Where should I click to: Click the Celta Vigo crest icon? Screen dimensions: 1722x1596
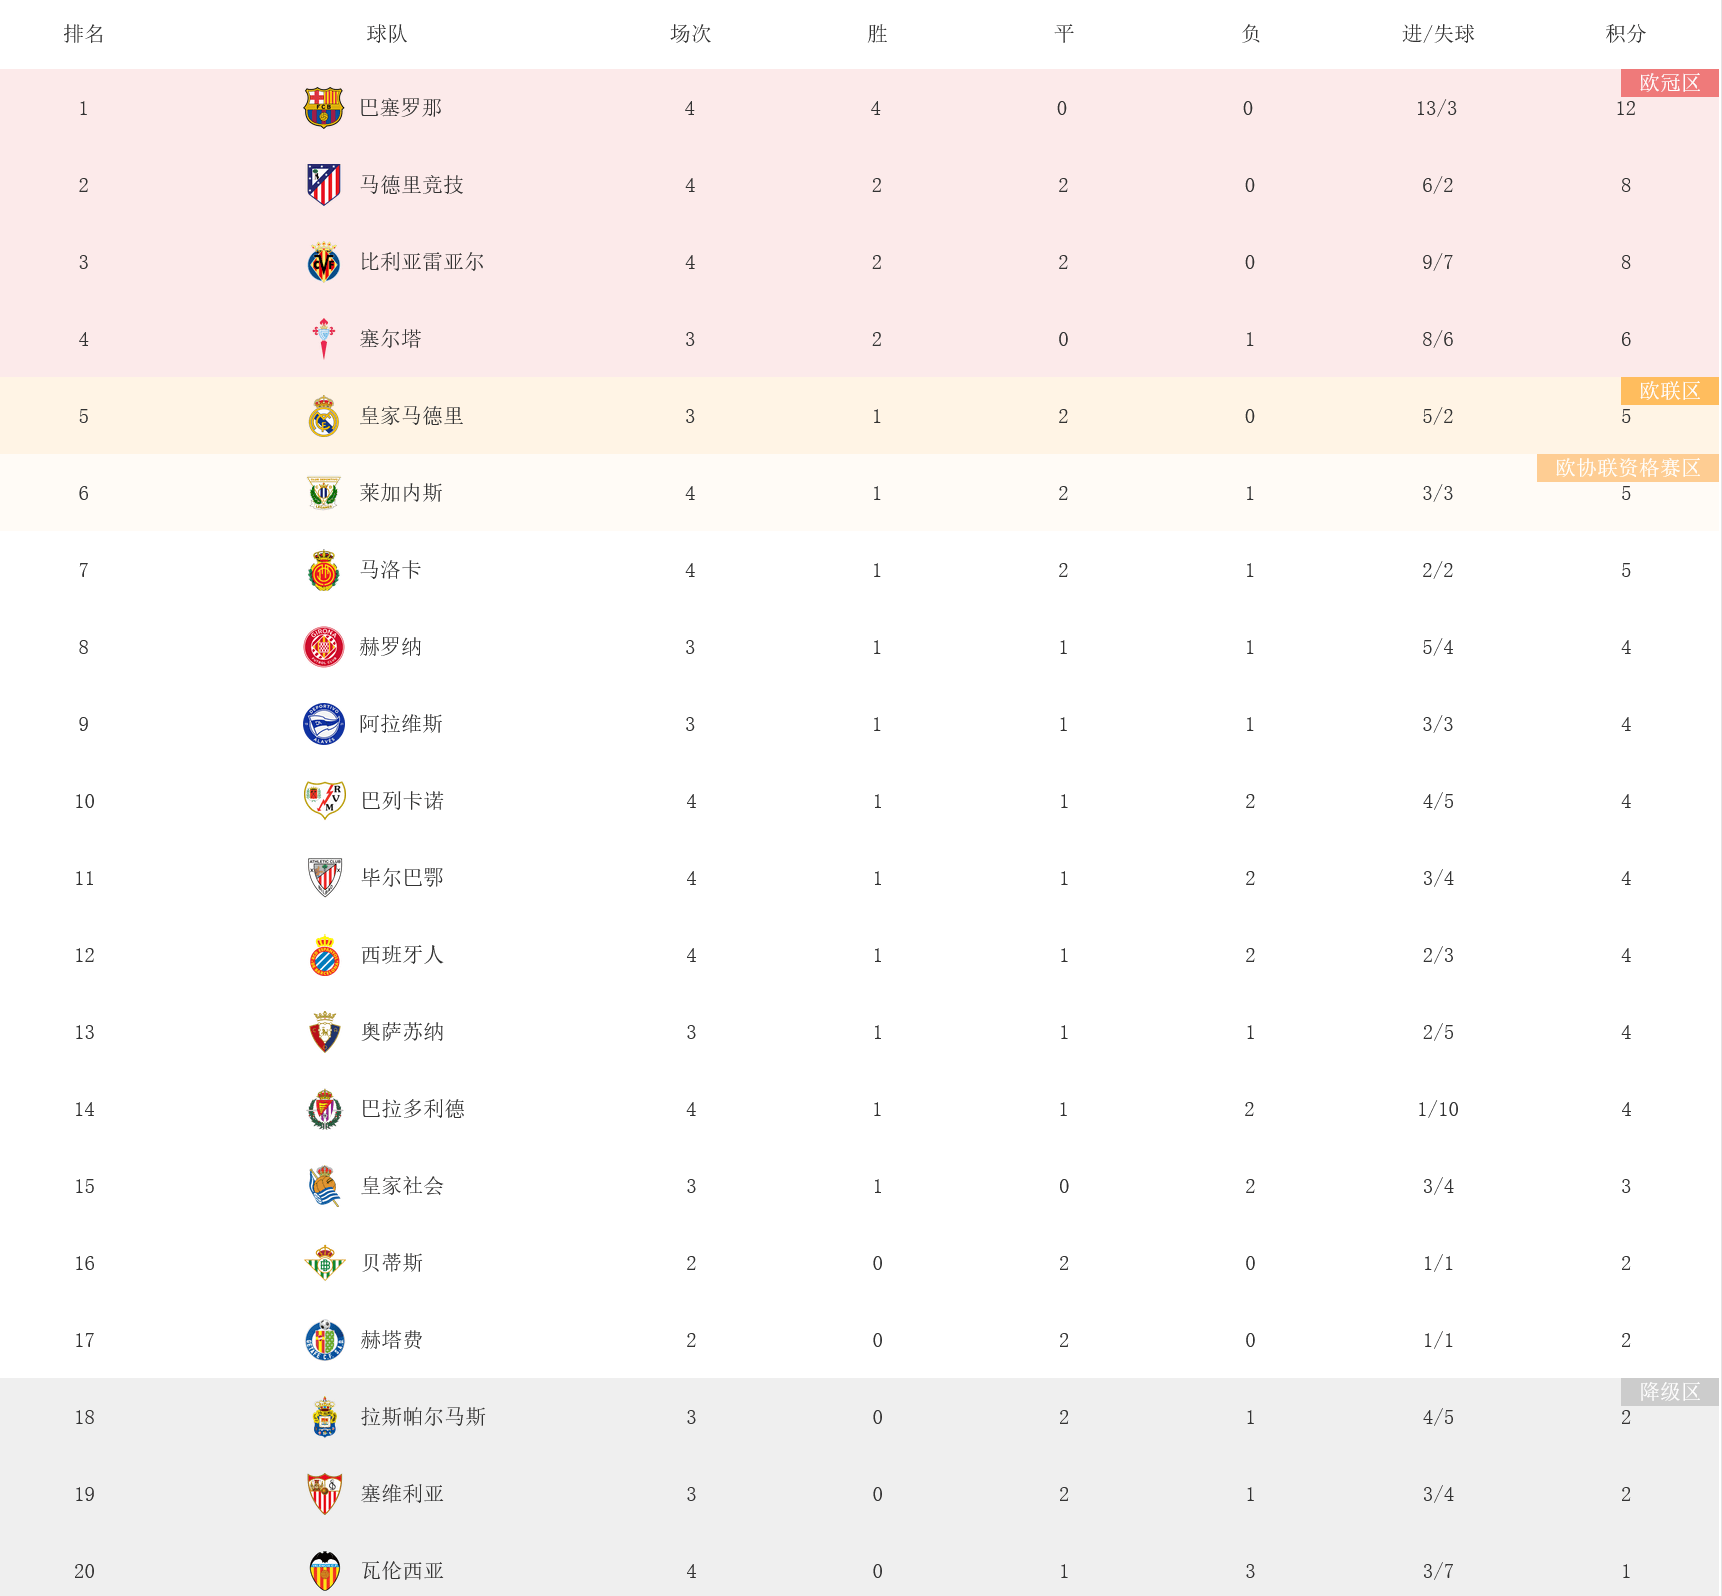point(323,339)
